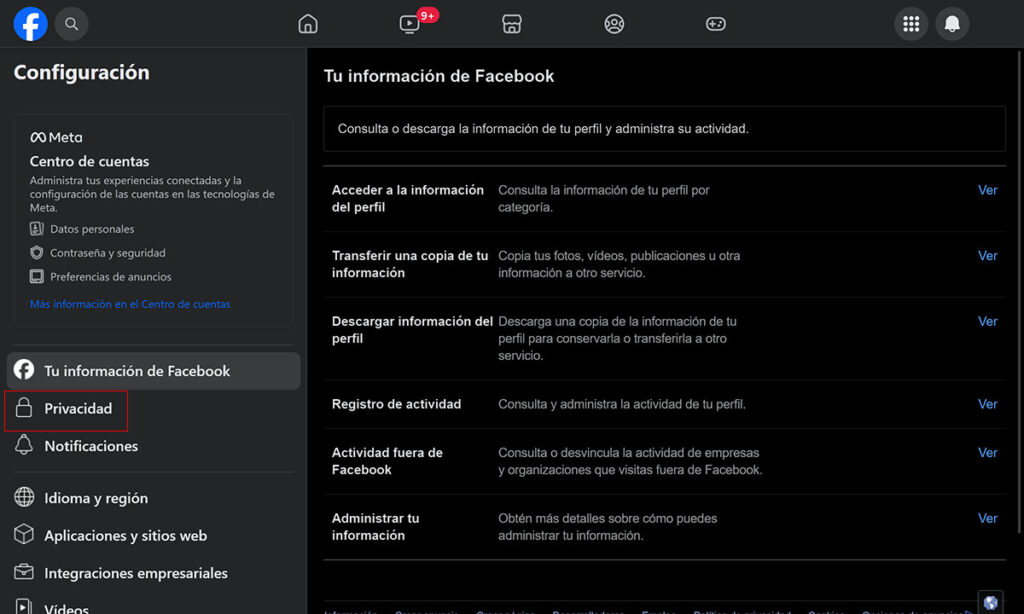Go to the Home feed icon
The image size is (1024, 614).
308,24
